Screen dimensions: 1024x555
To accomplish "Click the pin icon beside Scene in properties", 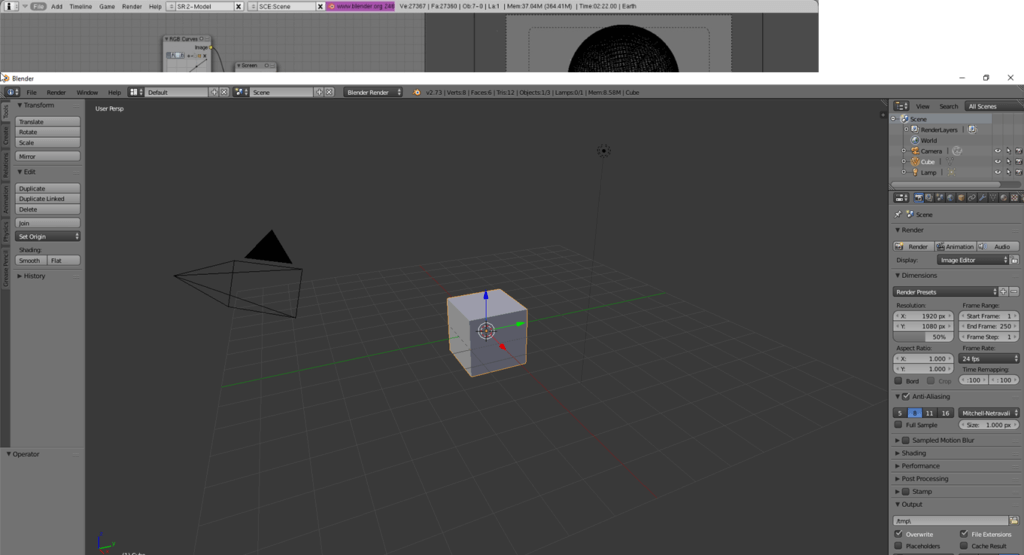I will pyautogui.click(x=898, y=214).
